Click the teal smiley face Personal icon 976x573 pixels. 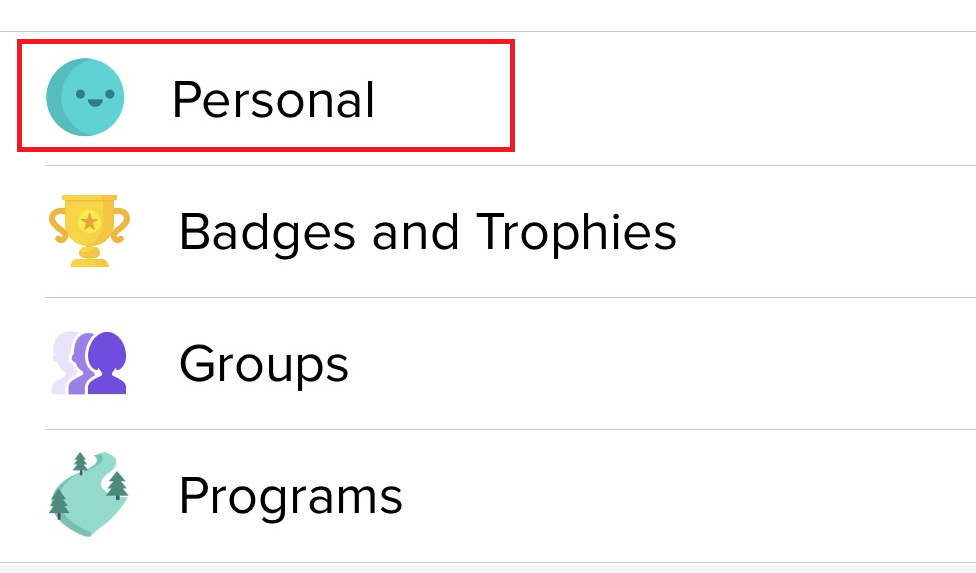[86, 97]
